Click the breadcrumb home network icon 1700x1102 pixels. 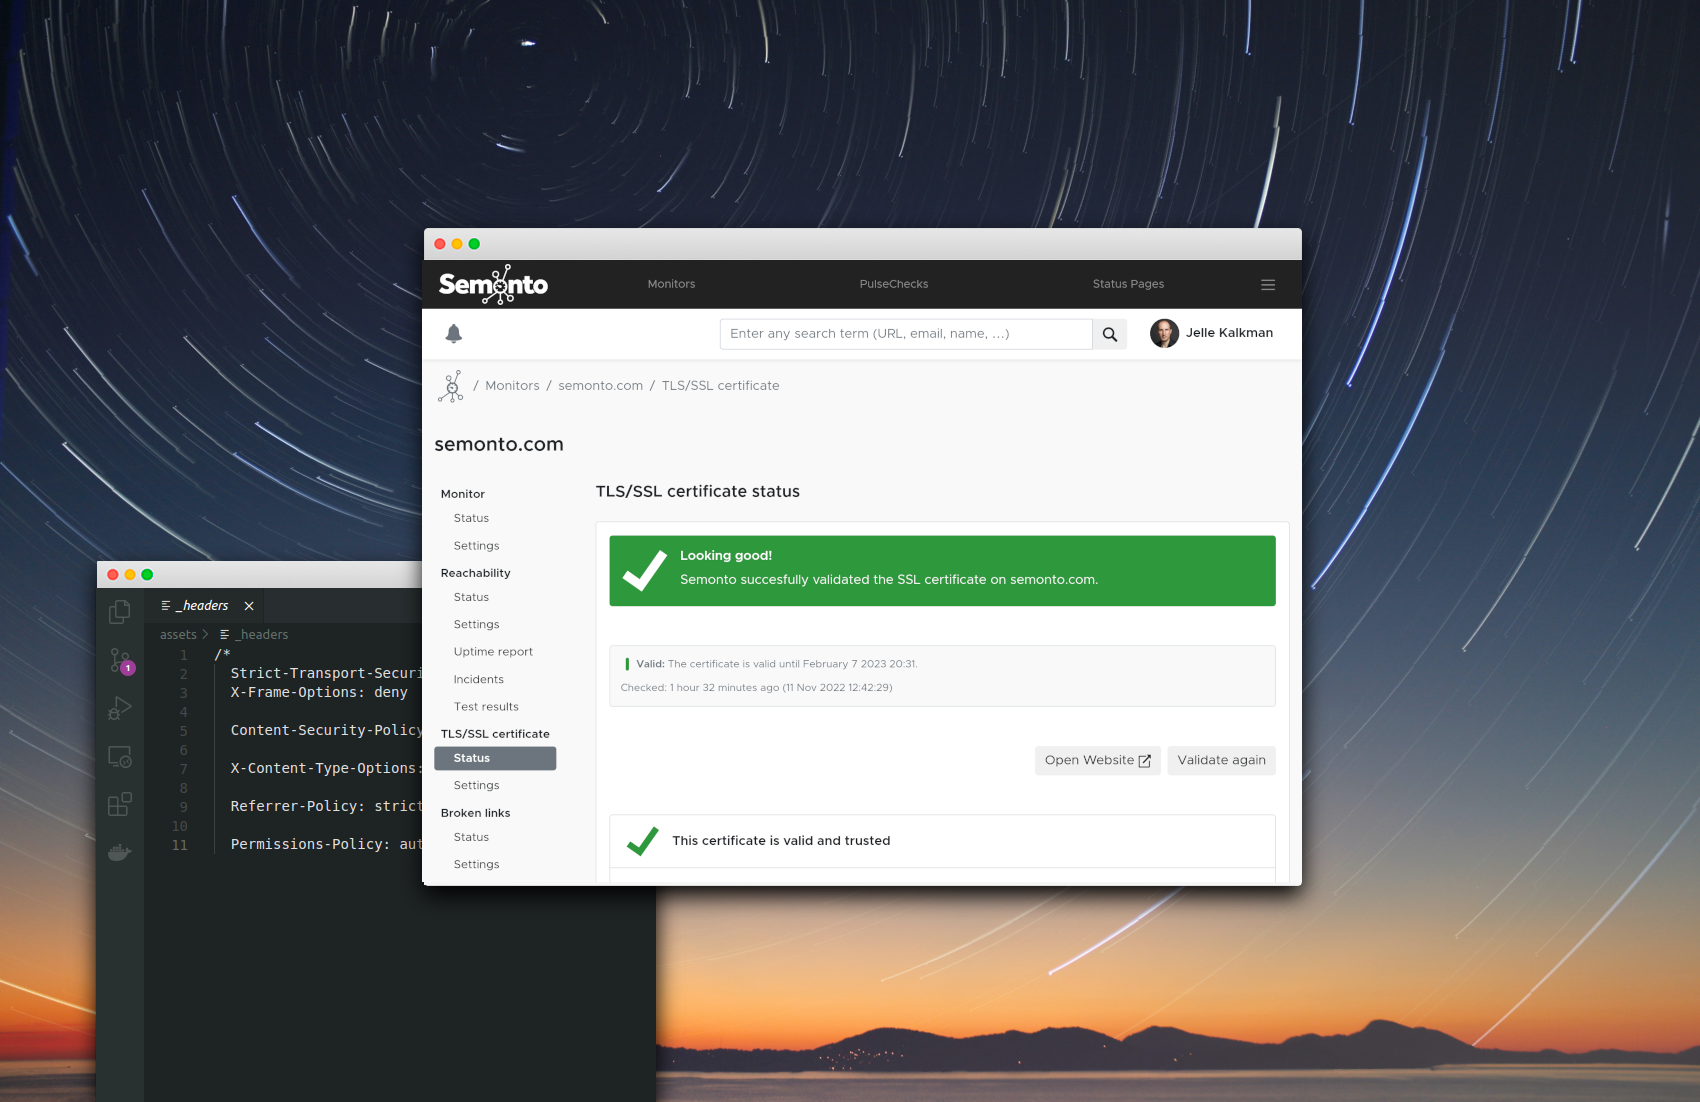[x=451, y=386]
